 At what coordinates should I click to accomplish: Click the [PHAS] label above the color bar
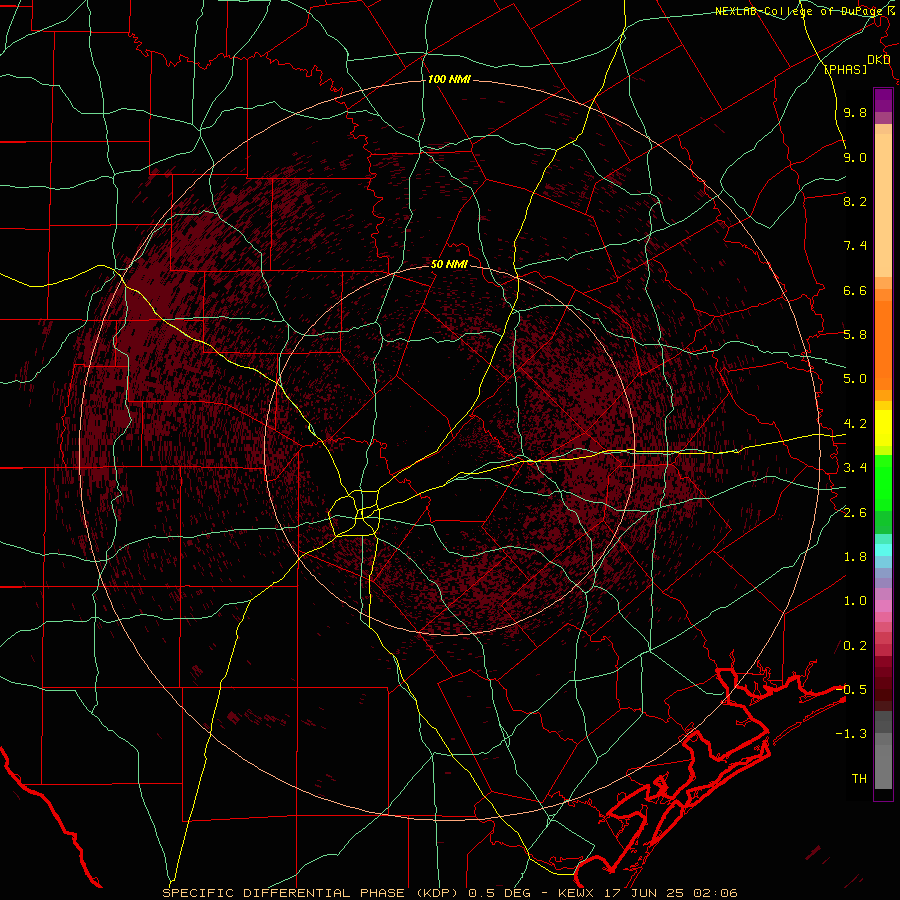pos(845,70)
